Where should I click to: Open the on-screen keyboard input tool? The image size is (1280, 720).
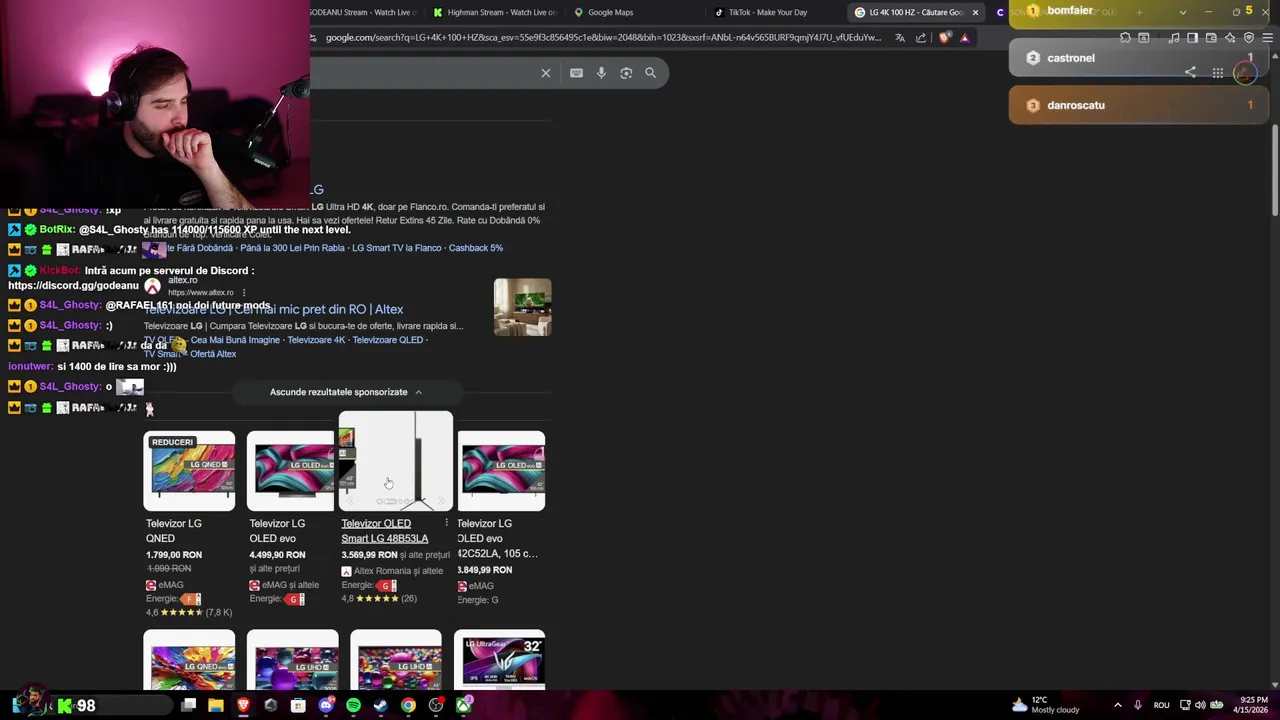pos(576,73)
